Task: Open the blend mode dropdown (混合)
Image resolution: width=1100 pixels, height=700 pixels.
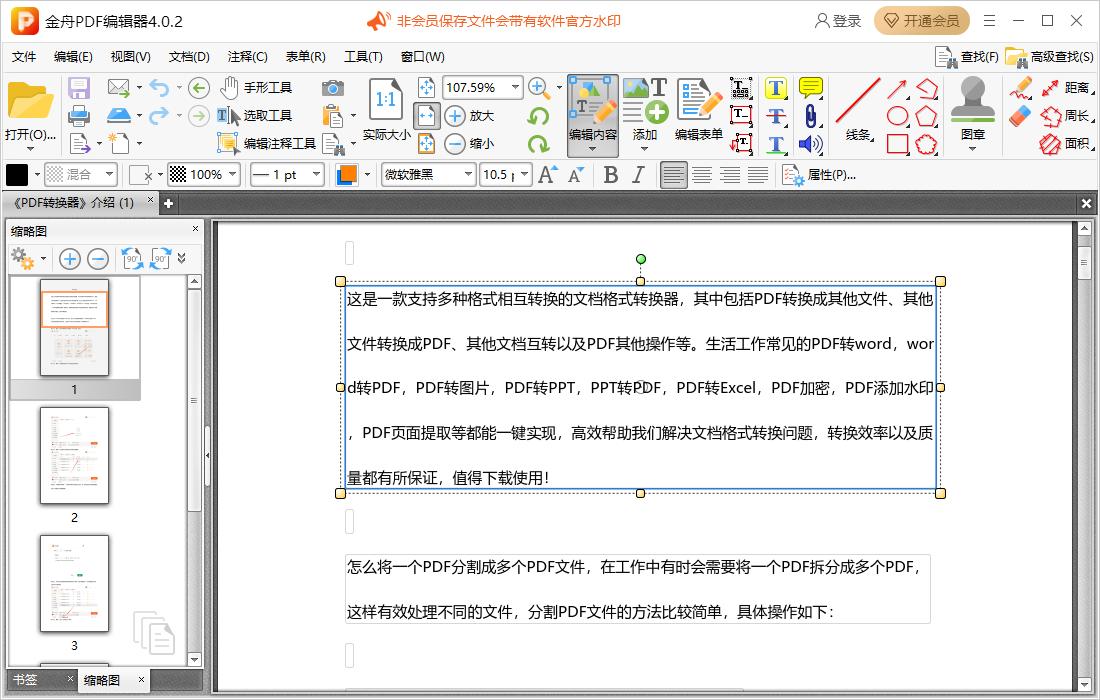Action: pos(80,174)
